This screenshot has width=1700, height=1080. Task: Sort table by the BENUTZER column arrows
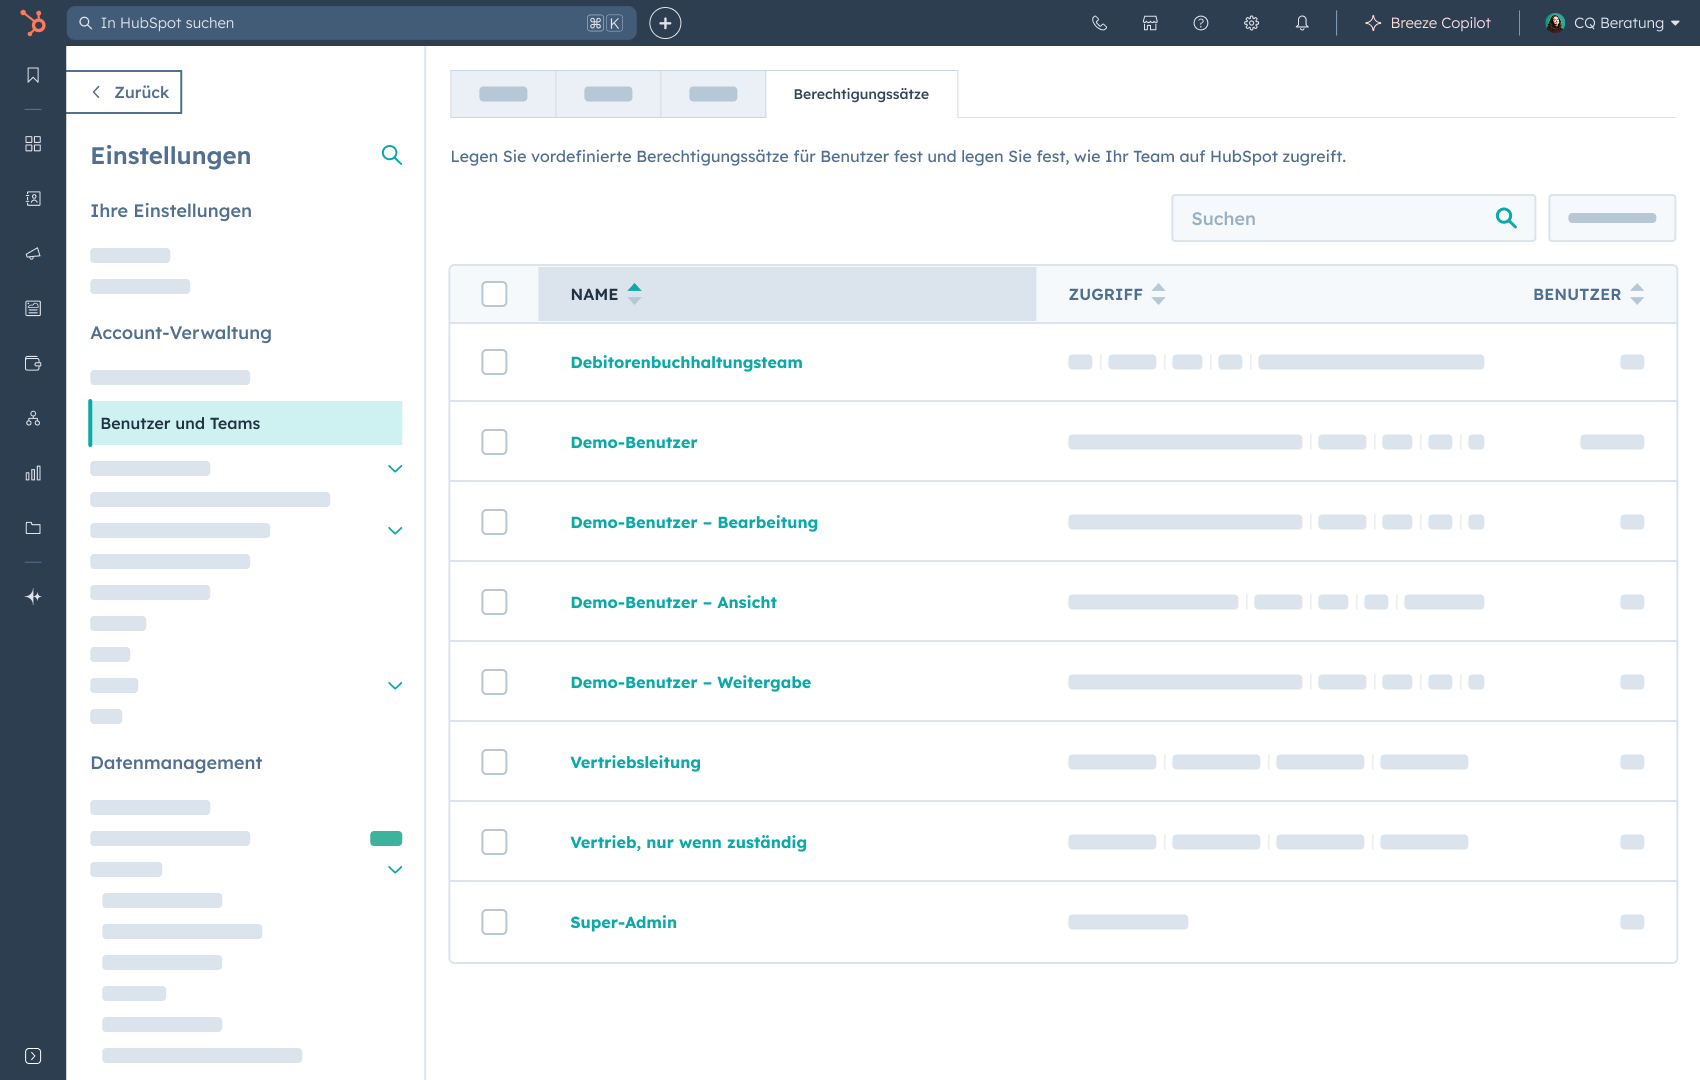tap(1637, 294)
